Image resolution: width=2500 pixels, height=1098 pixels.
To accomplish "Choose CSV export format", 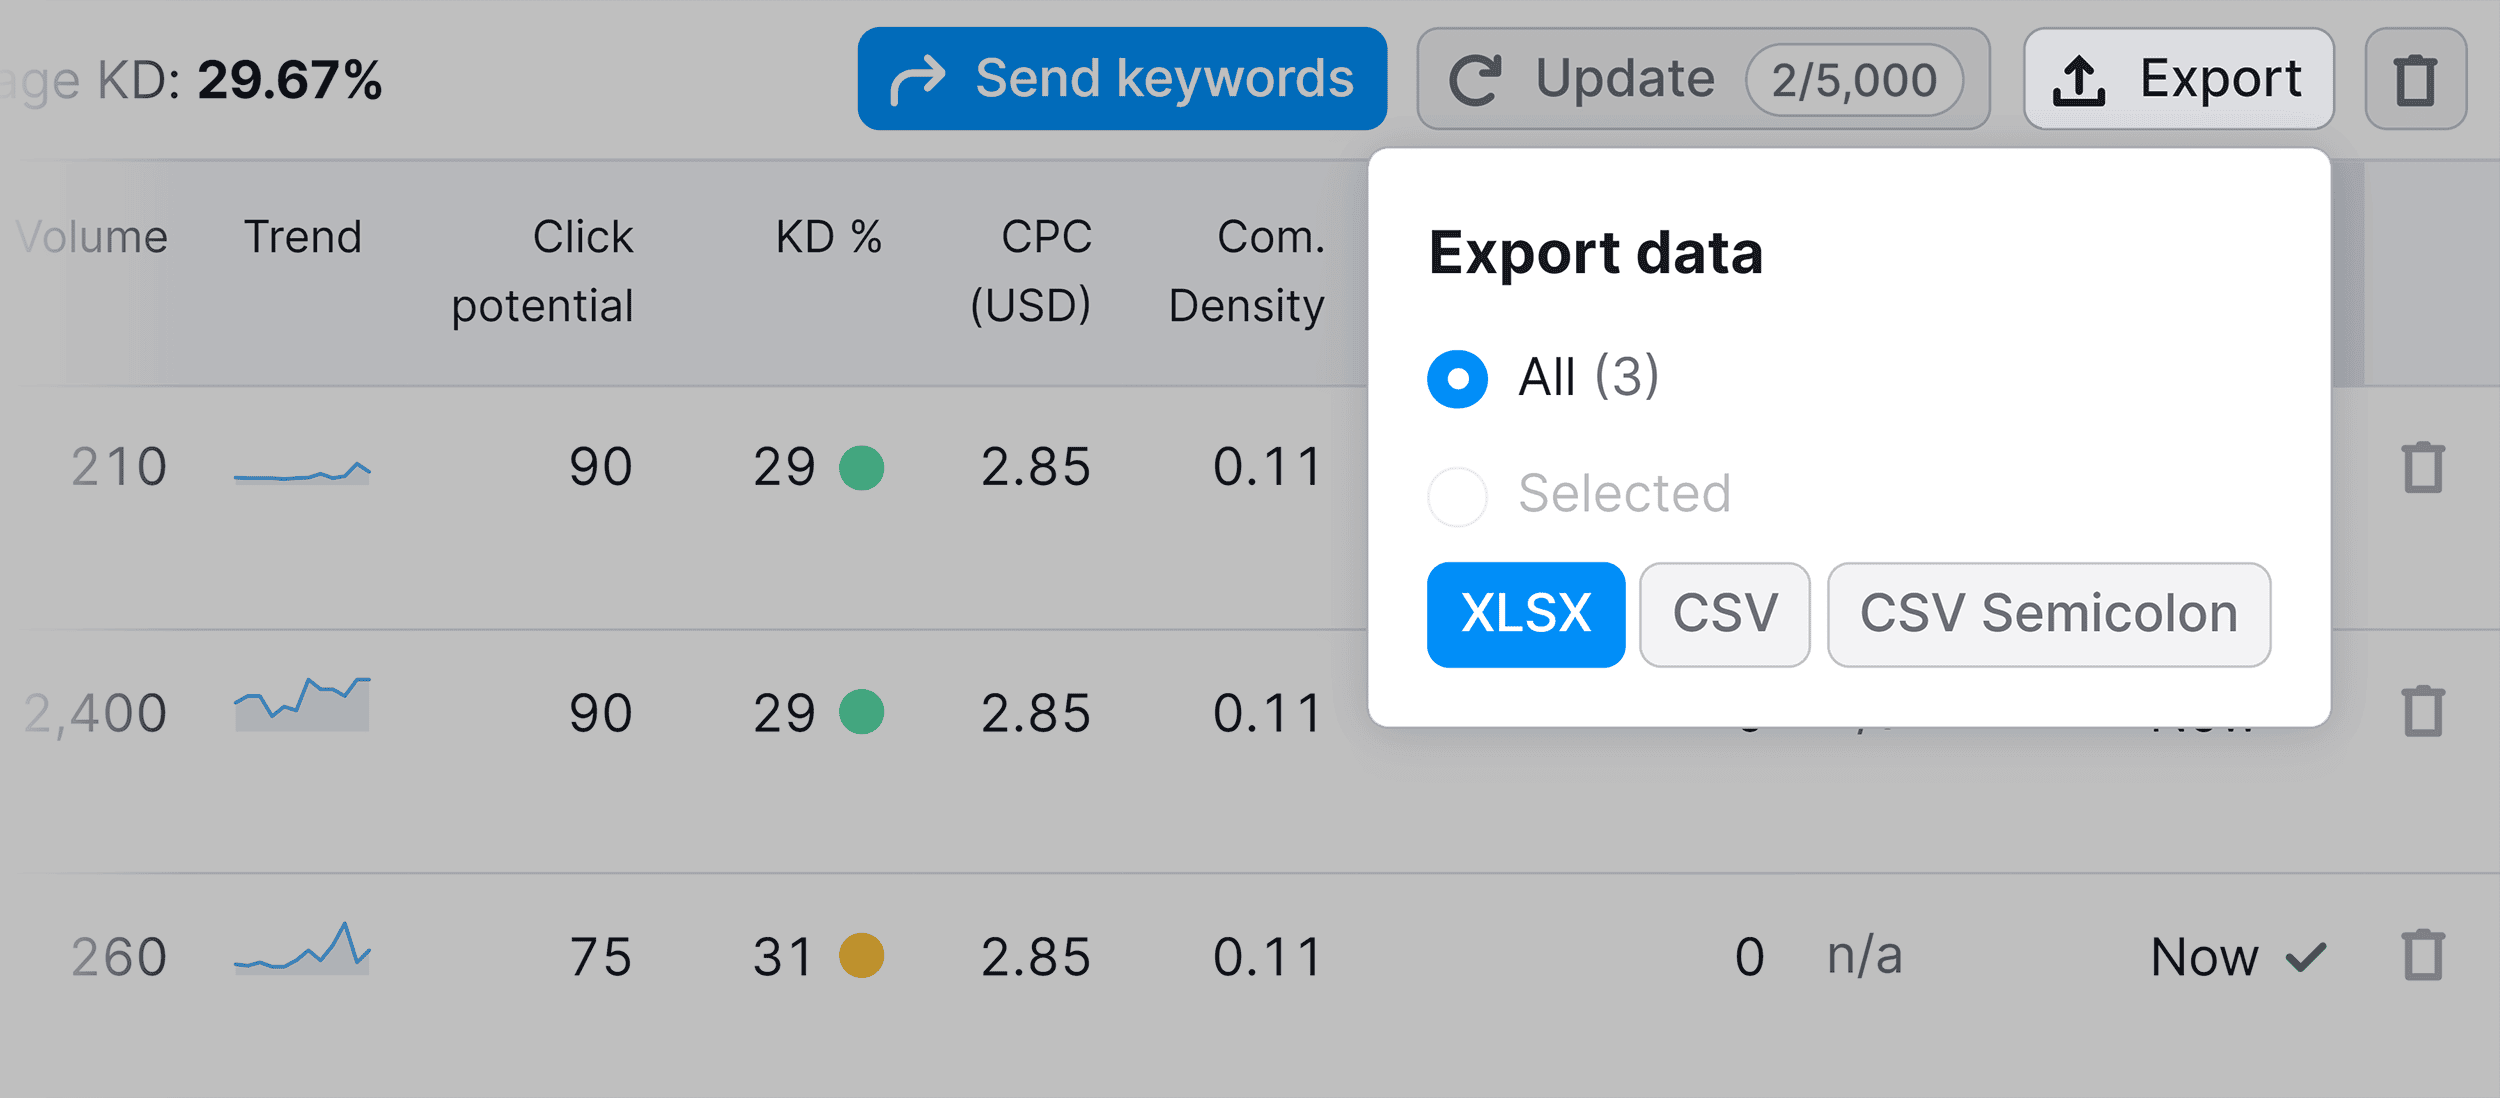I will point(1724,614).
